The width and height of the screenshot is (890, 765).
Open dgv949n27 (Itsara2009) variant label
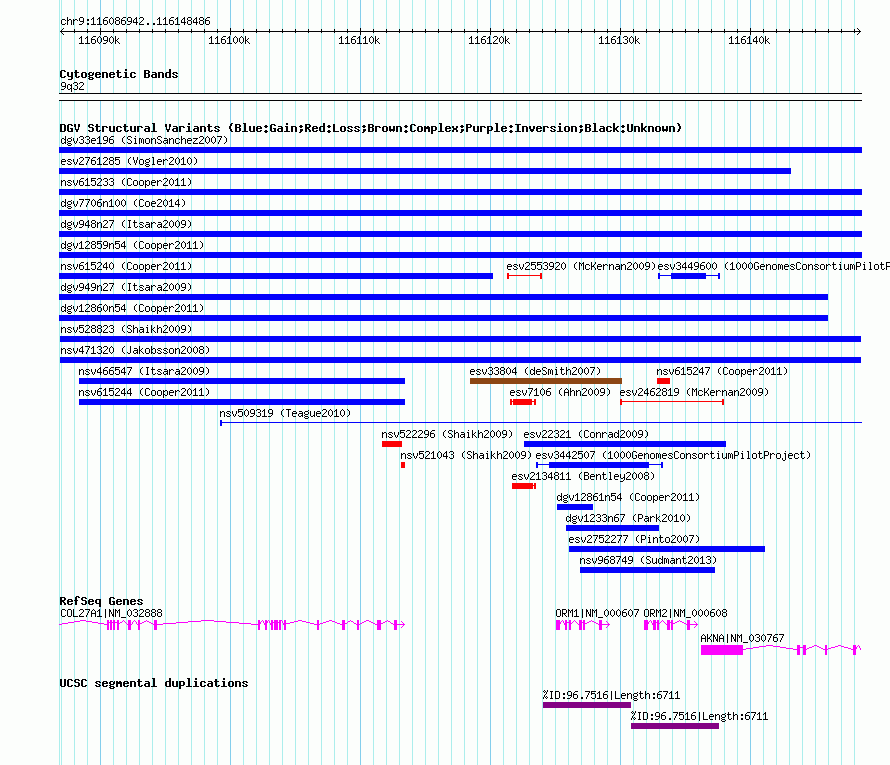click(126, 287)
